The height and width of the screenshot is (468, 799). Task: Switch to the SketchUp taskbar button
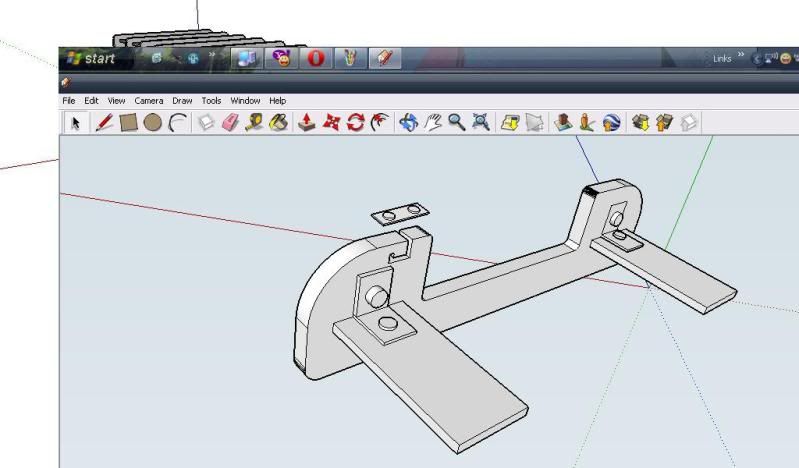coord(385,58)
